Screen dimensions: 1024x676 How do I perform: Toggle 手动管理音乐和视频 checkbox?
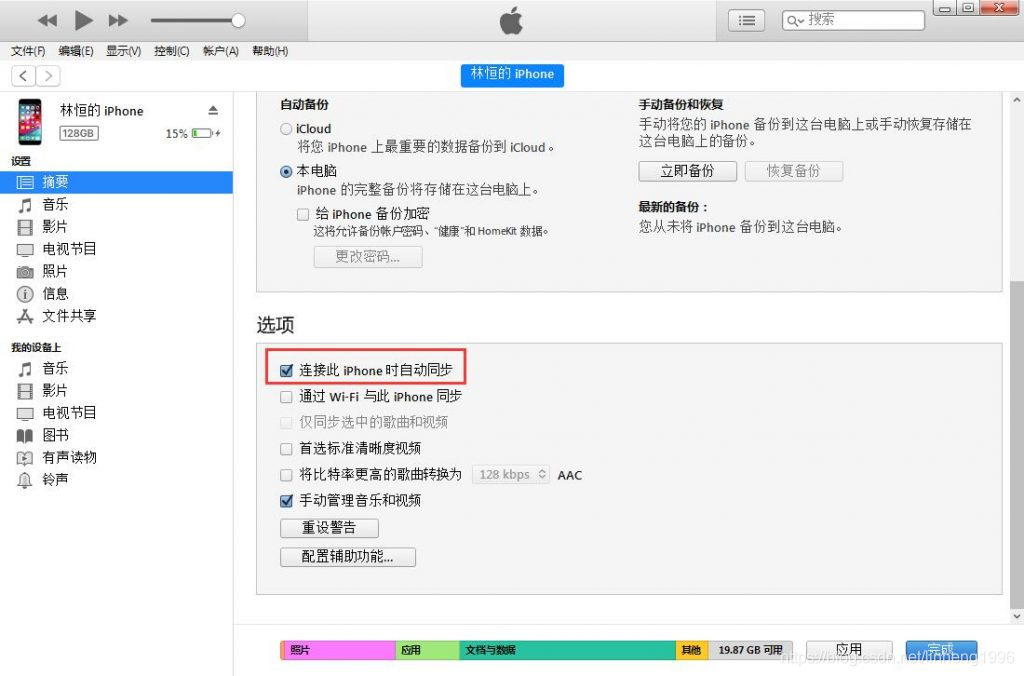[x=286, y=501]
